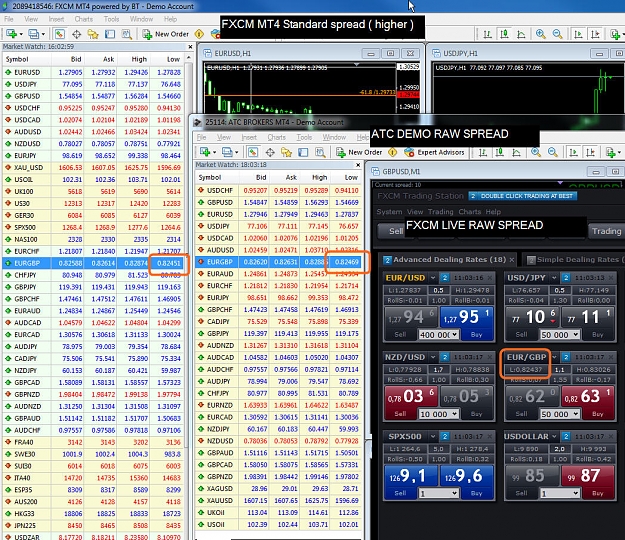The width and height of the screenshot is (625, 540).
Task: Select line chart icon in FXCM MT4 toolbar
Action: click(521, 34)
